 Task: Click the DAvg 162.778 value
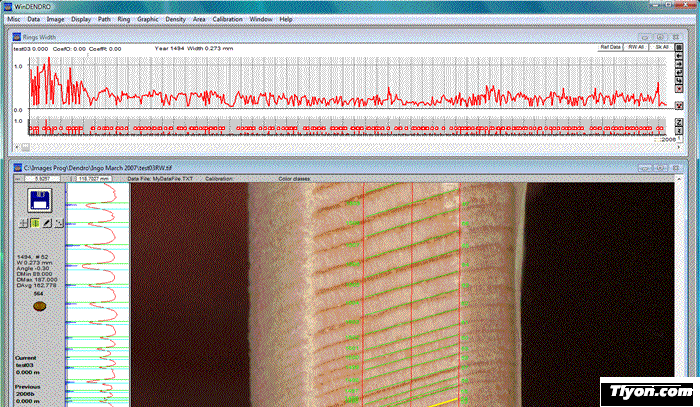click(x=37, y=285)
